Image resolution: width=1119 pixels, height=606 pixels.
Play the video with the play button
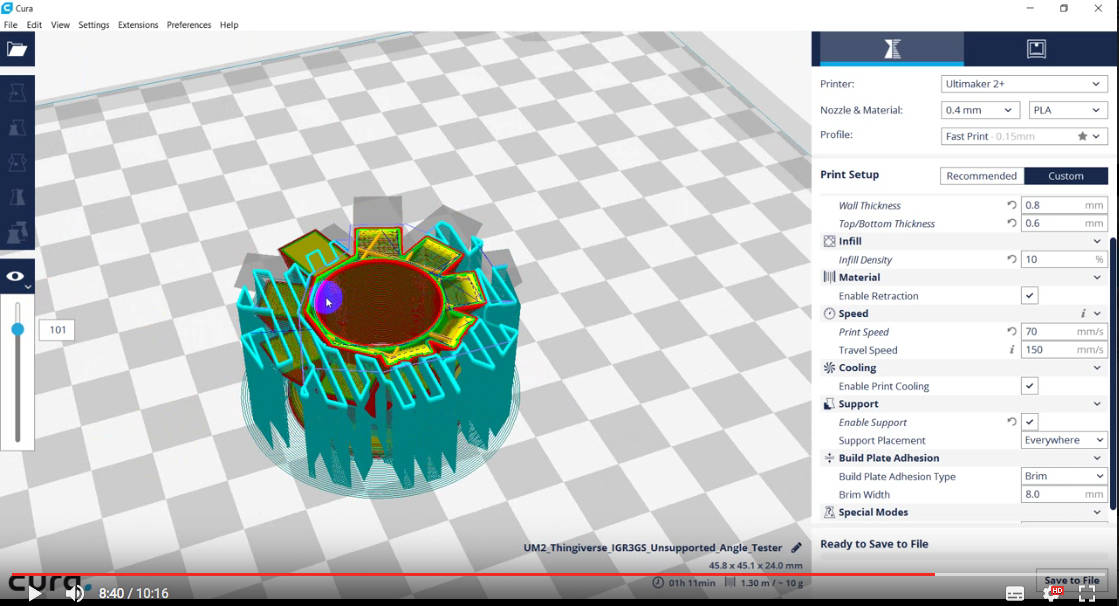click(x=34, y=593)
